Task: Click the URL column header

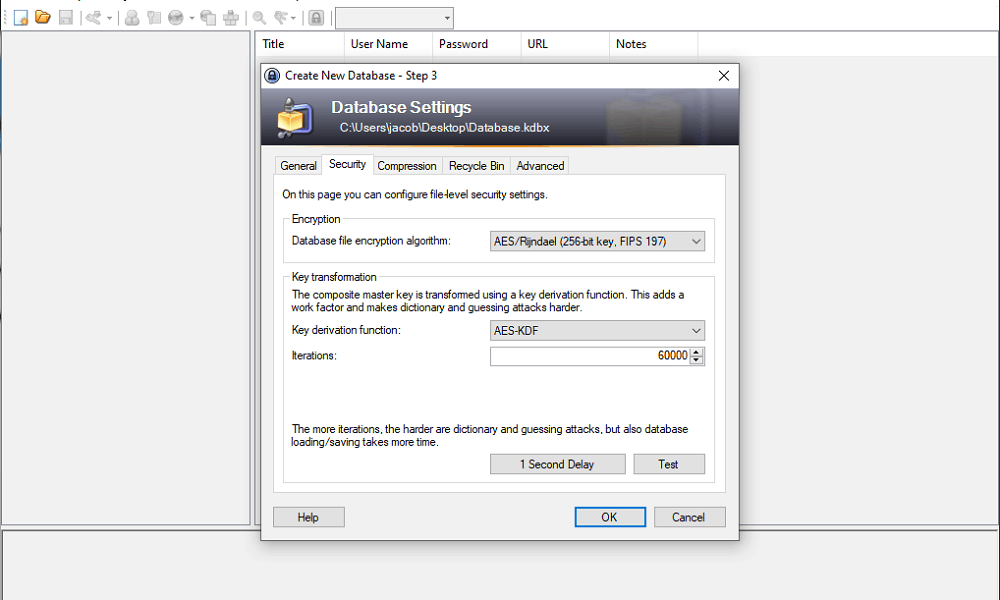Action: [565, 44]
